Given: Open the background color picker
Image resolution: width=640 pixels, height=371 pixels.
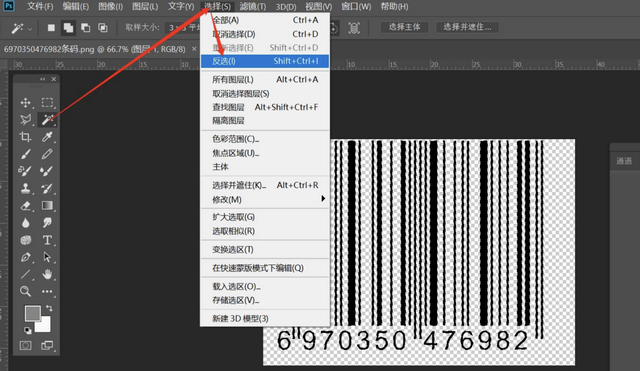Looking at the screenshot, I should tap(45, 326).
